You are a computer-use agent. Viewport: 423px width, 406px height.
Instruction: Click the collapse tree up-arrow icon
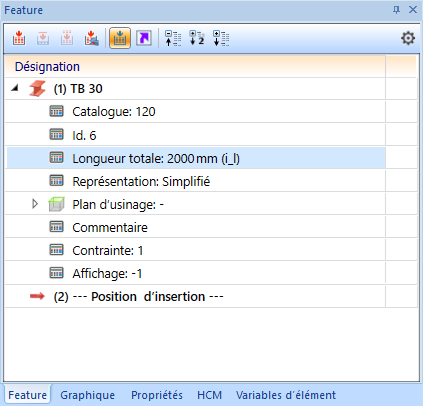tap(173, 38)
